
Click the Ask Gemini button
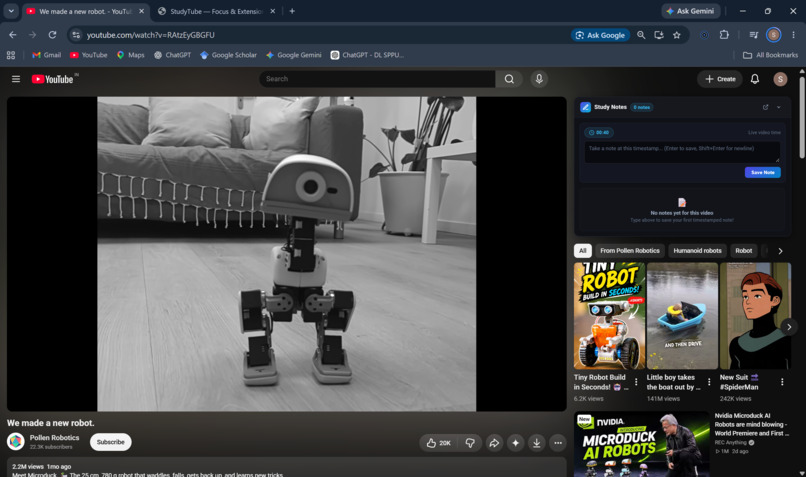(x=690, y=11)
